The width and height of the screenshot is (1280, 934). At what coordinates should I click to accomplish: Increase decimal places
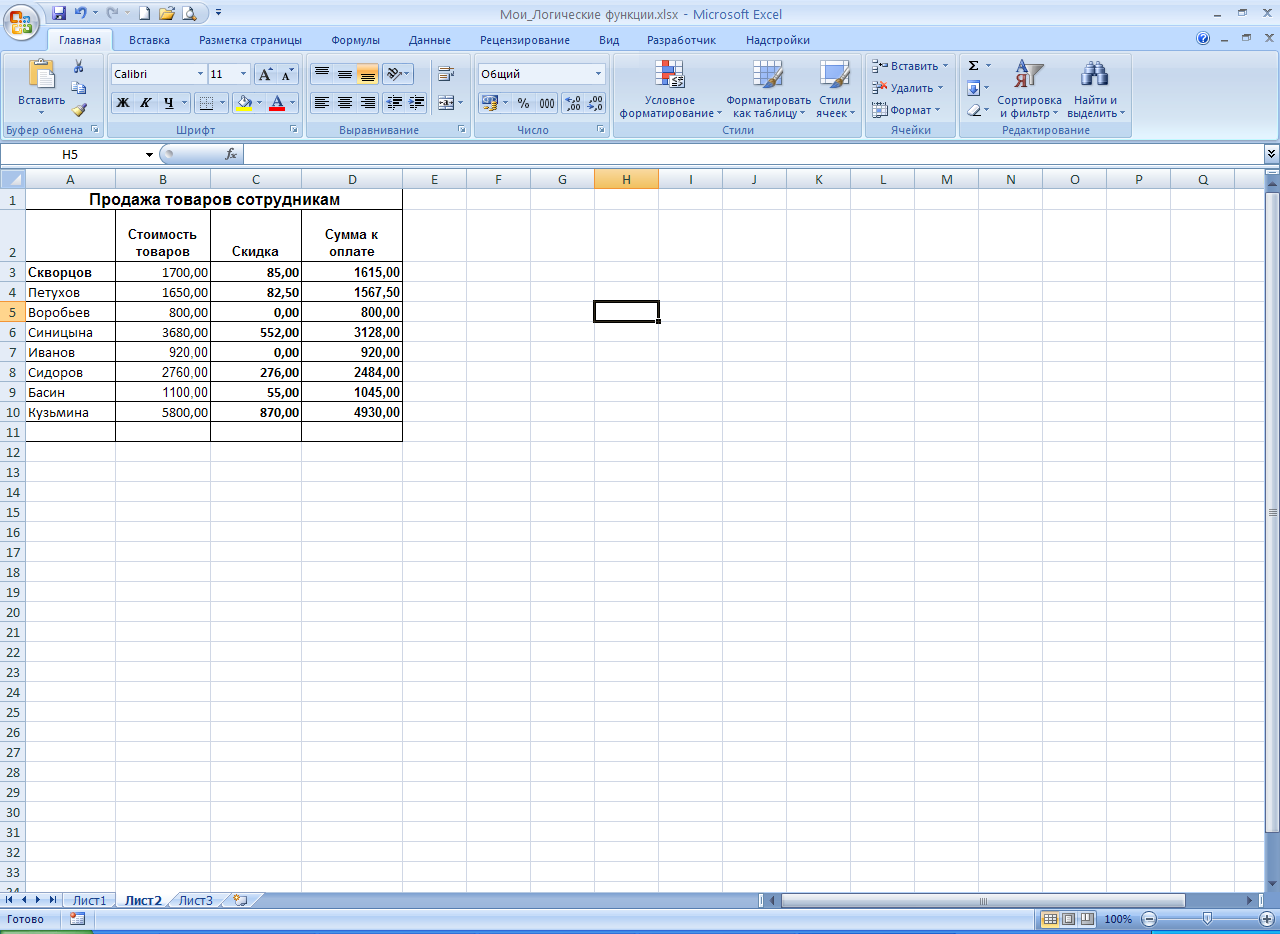pos(573,103)
